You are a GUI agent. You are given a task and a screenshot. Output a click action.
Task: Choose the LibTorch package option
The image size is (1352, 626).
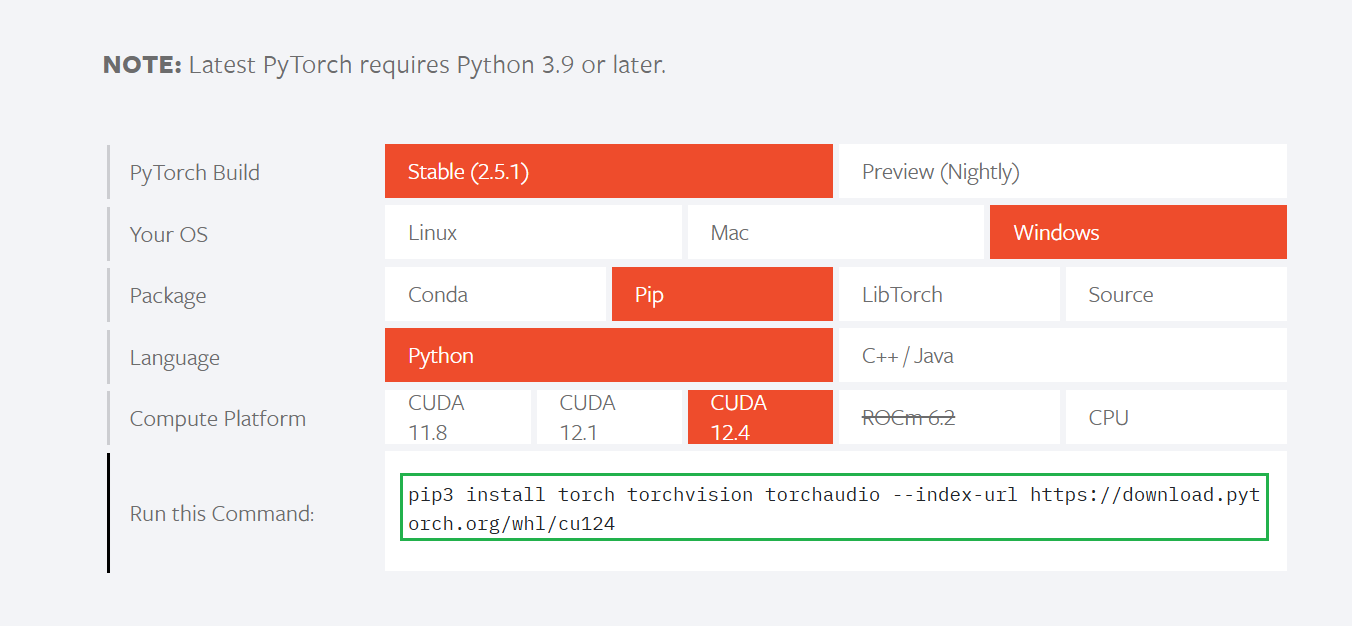(x=947, y=295)
